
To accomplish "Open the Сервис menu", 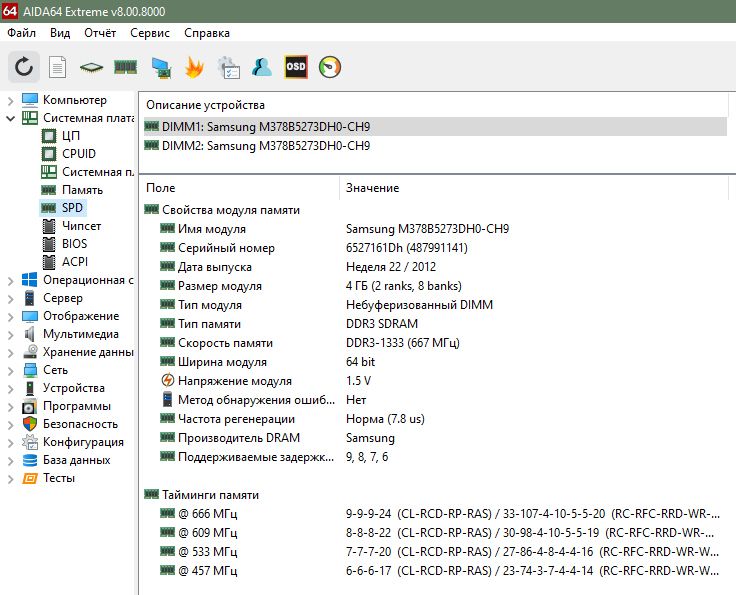I will point(150,33).
